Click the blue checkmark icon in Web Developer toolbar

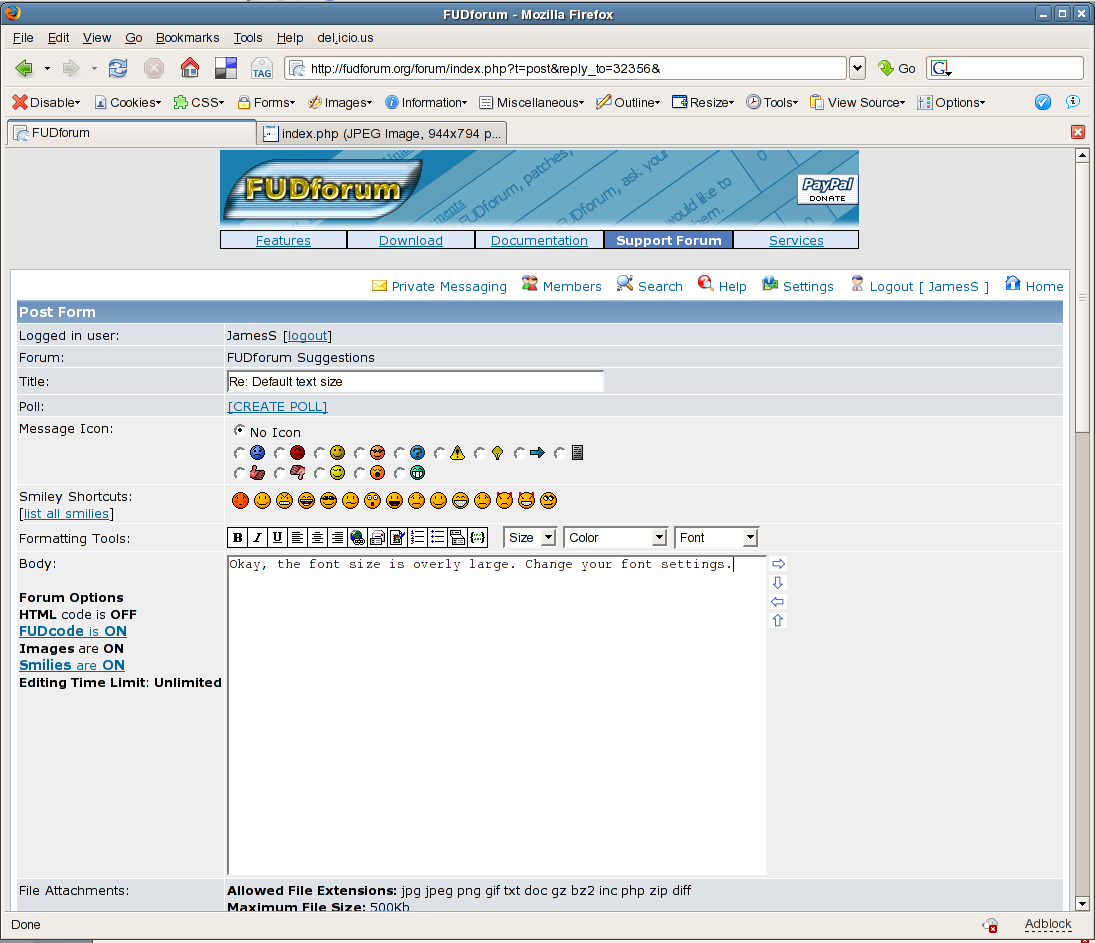click(1043, 102)
